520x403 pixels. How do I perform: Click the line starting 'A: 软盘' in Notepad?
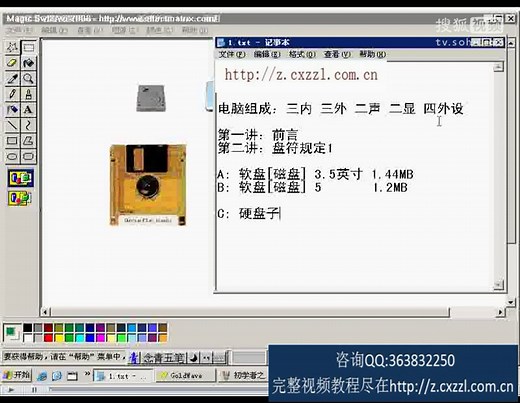[x=315, y=174]
